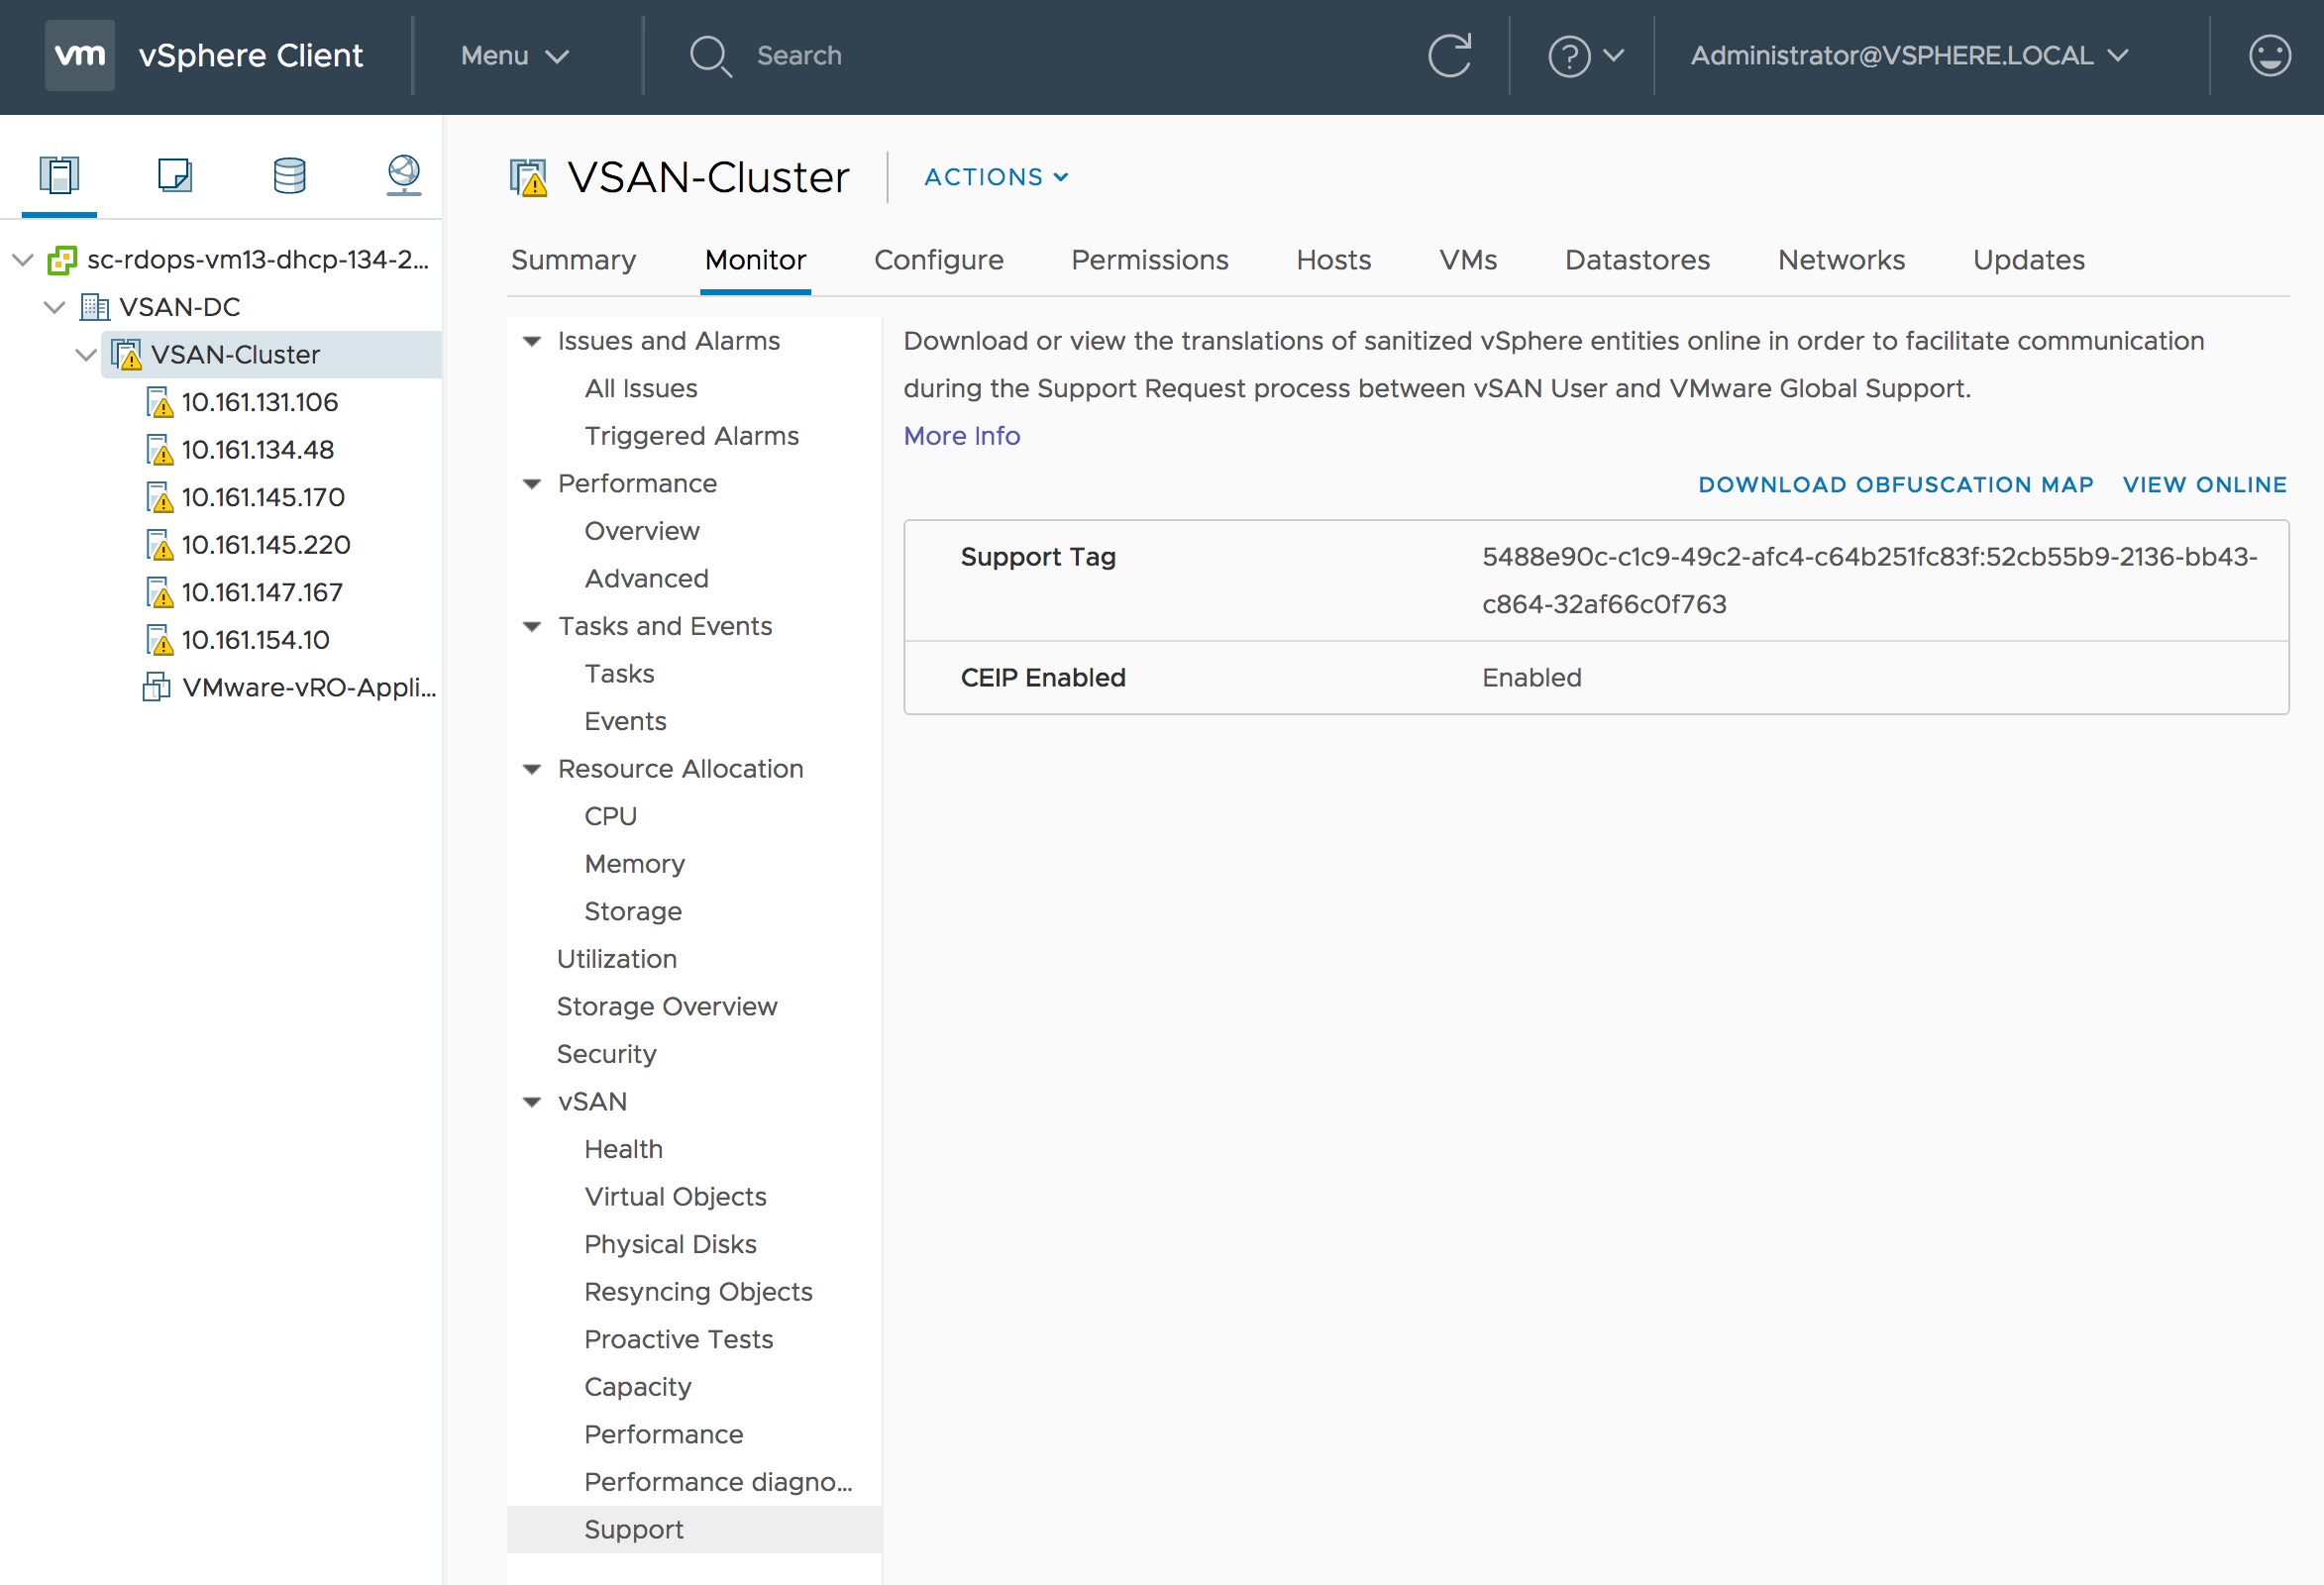Switch to the Networking inventory view
The height and width of the screenshot is (1585, 2324).
(404, 175)
